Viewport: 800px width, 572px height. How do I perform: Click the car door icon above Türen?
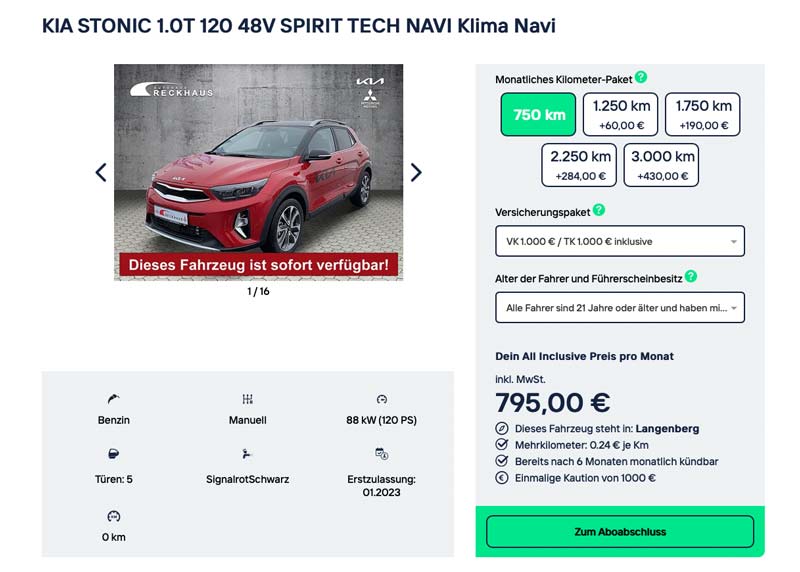pyautogui.click(x=113, y=453)
